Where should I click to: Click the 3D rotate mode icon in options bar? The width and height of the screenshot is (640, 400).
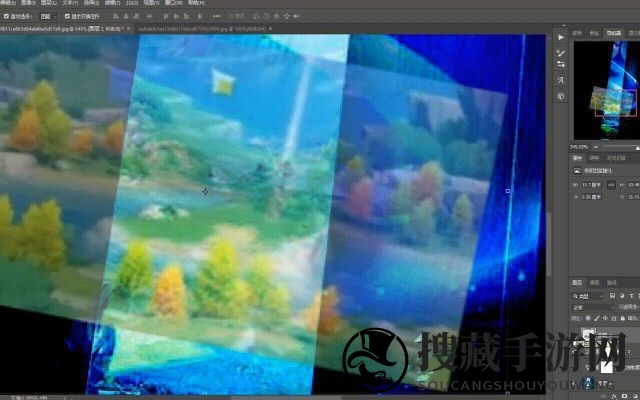click(x=256, y=16)
